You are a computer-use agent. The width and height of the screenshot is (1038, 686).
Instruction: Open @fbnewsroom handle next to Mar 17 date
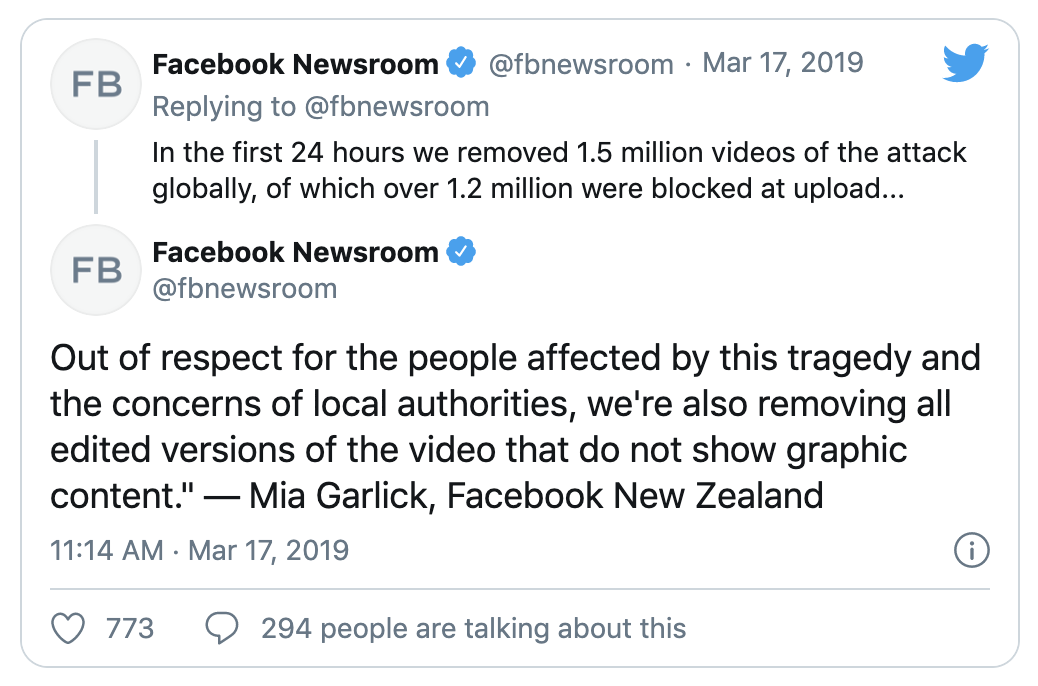coord(581,65)
